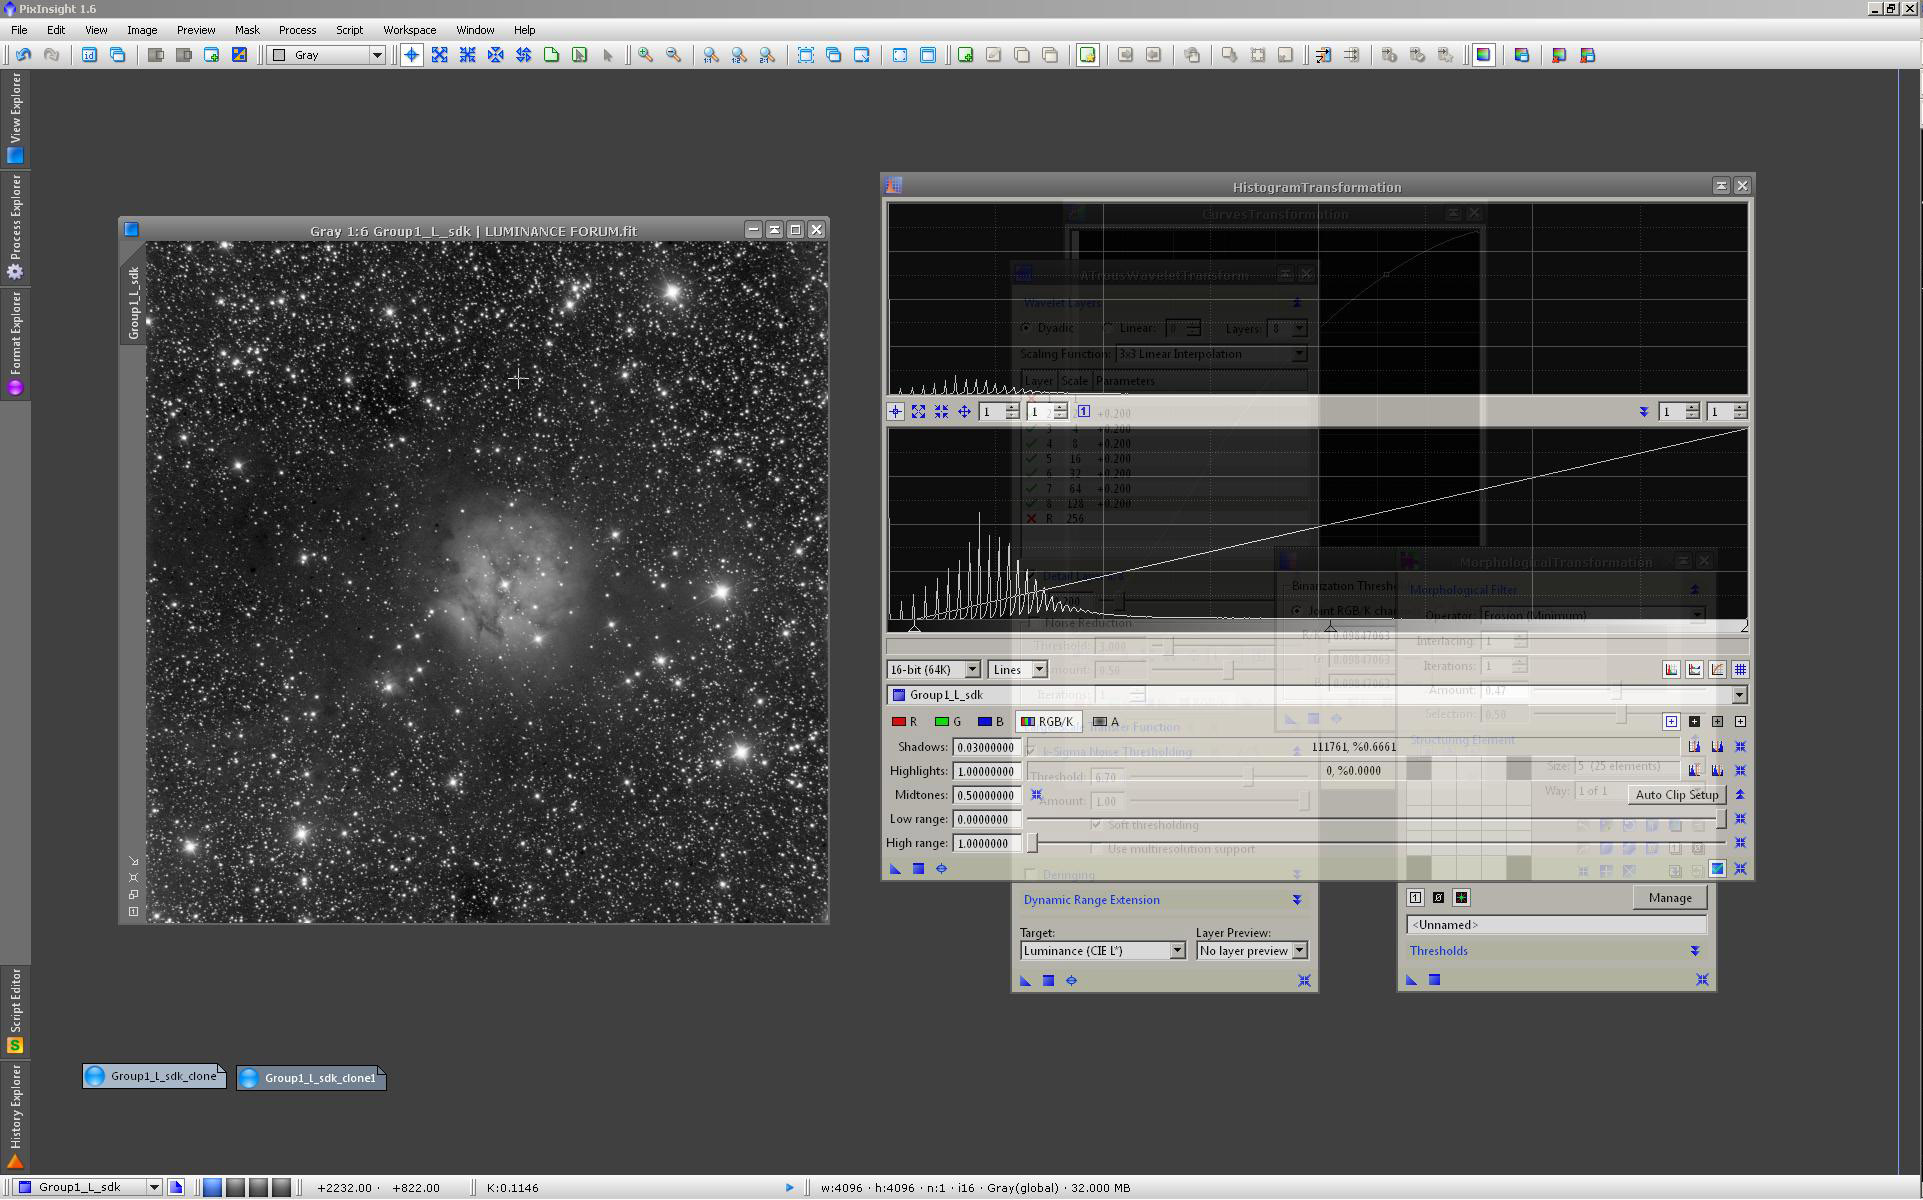The height and width of the screenshot is (1200, 1923).
Task: Click the Apply square in the MorphologicalTransformation panel
Action: tap(1434, 980)
